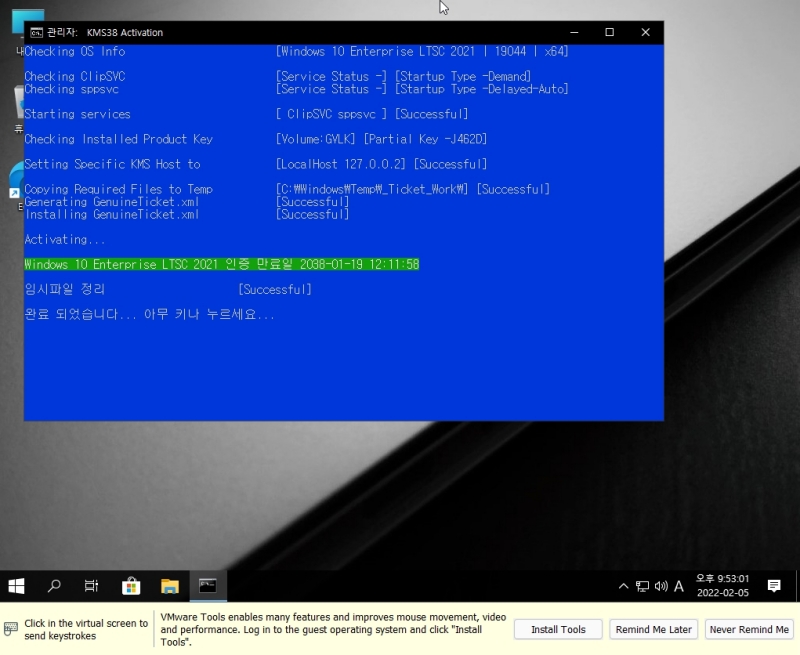Viewport: 800px width, 655px height.
Task: Minimize the KMS38 Activation window
Action: [x=574, y=32]
